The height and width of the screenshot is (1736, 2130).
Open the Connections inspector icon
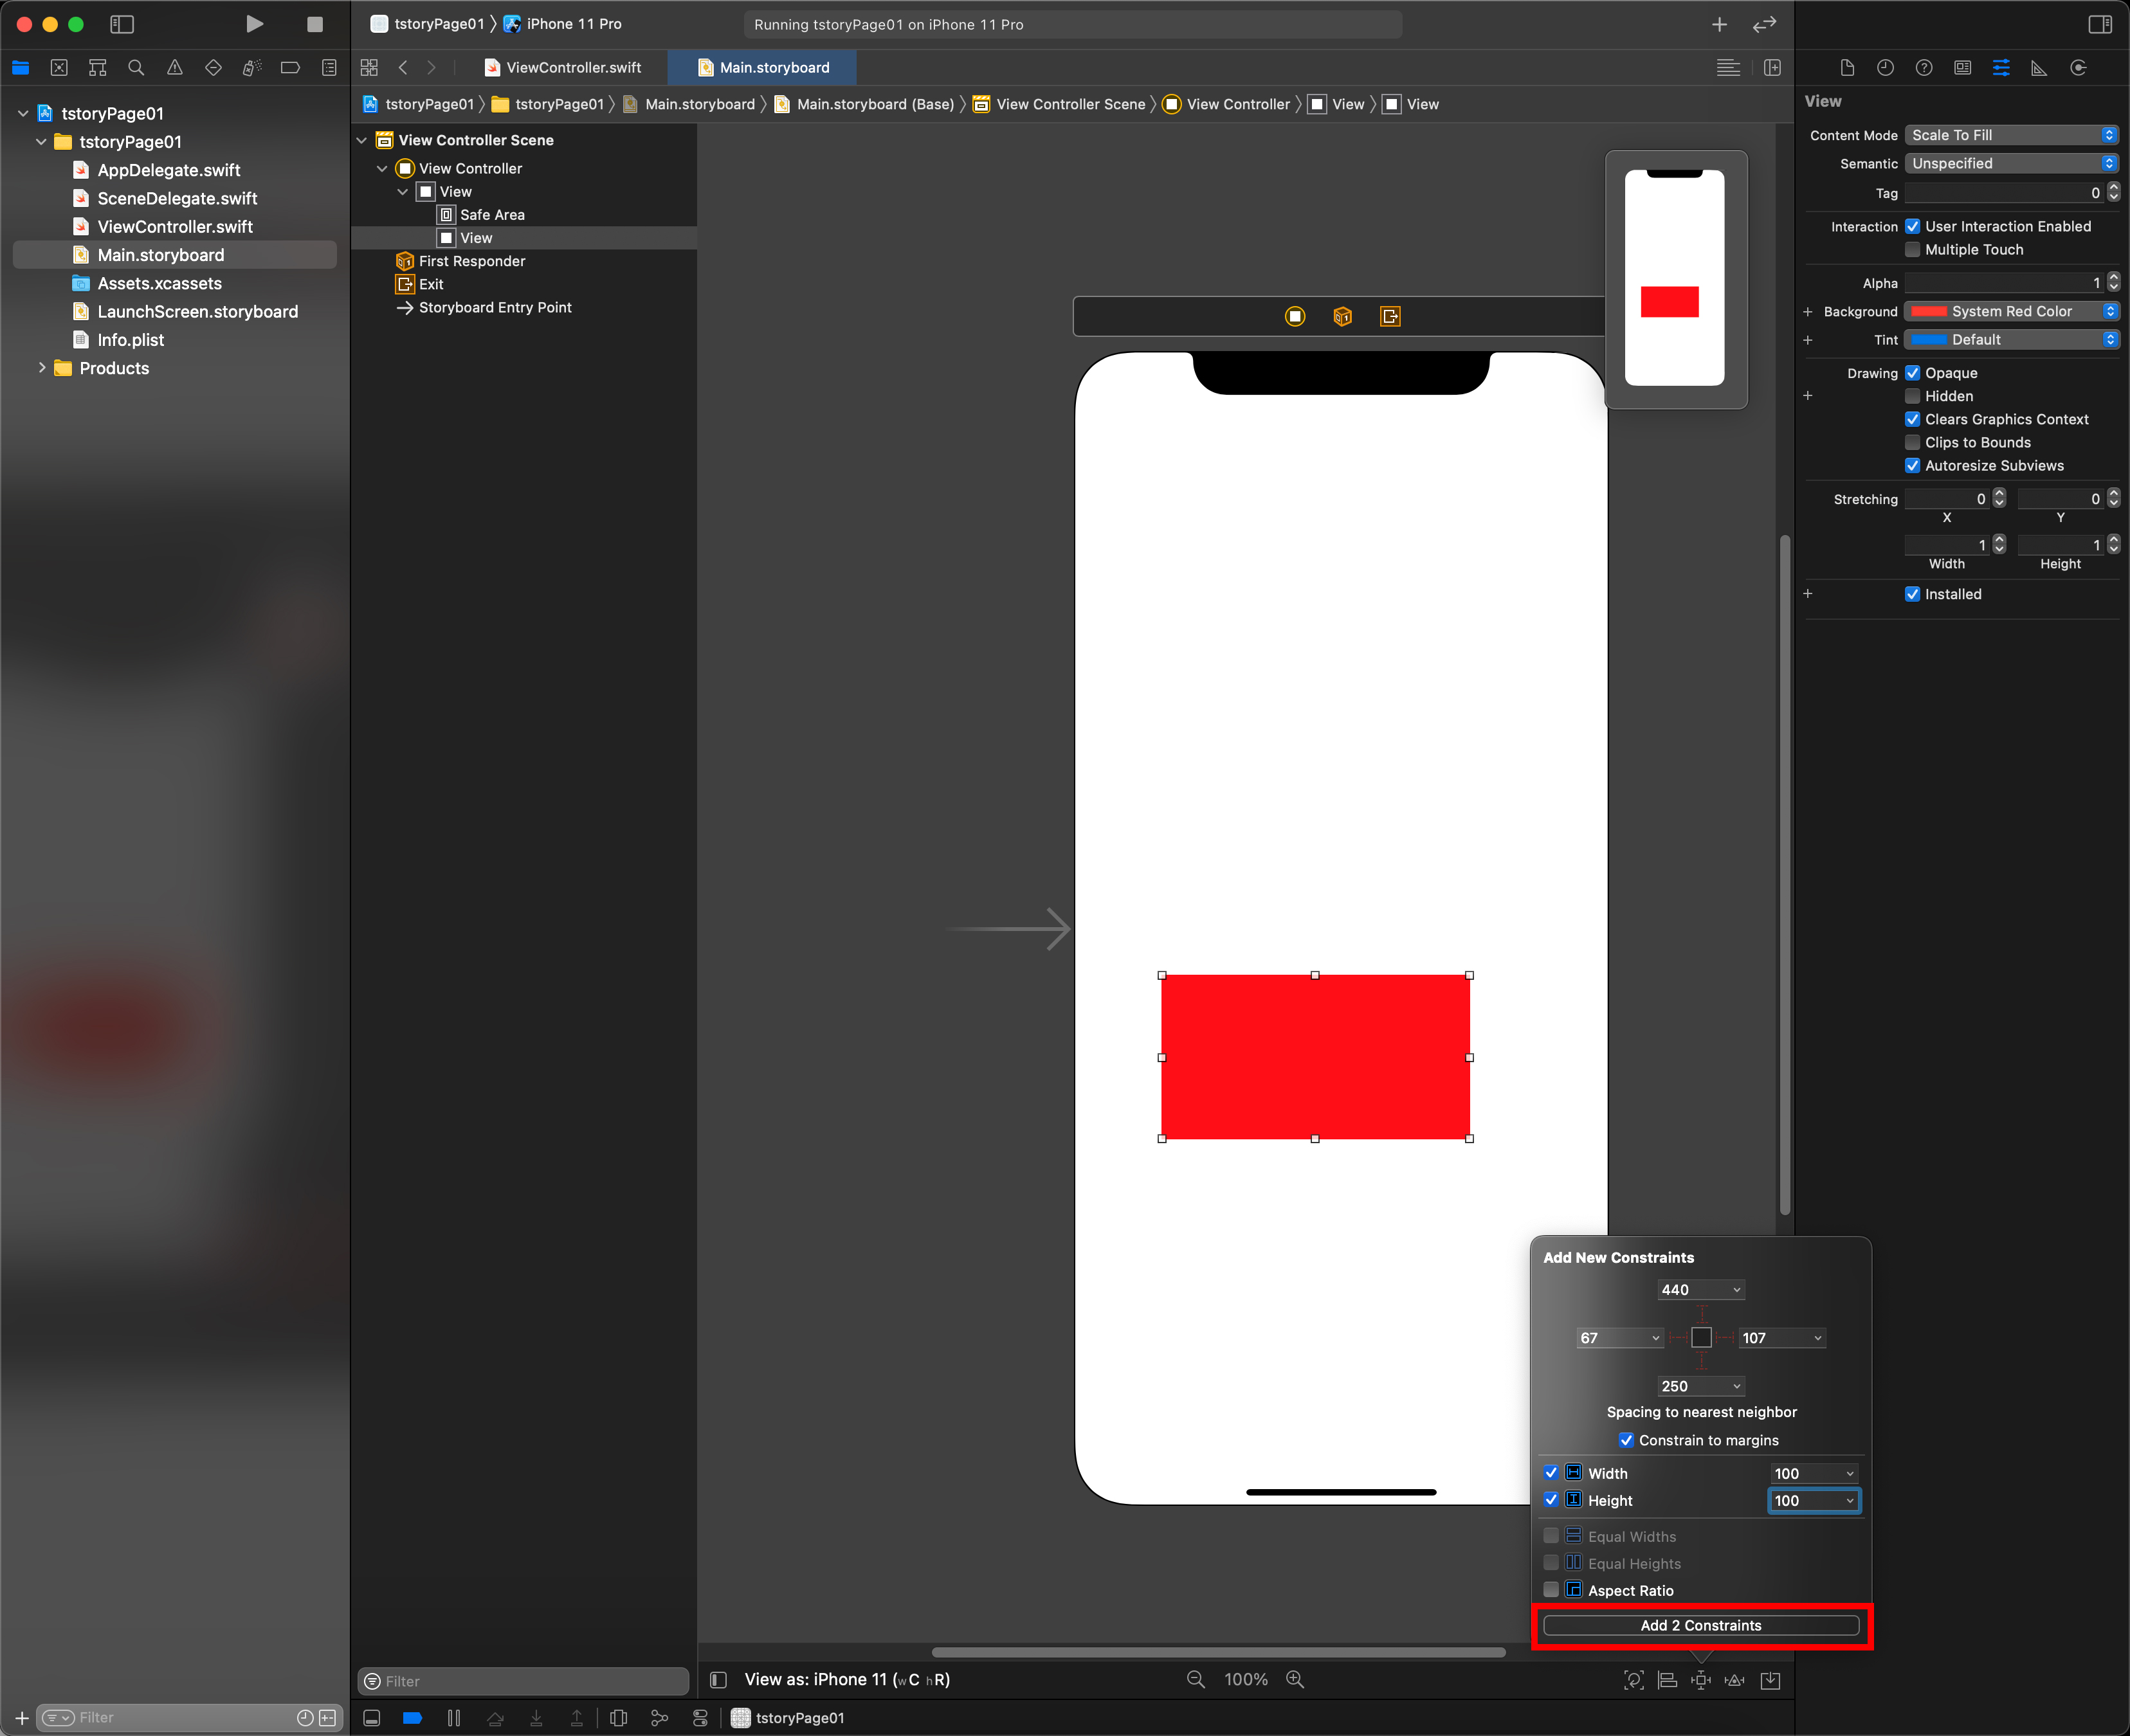click(x=2078, y=68)
